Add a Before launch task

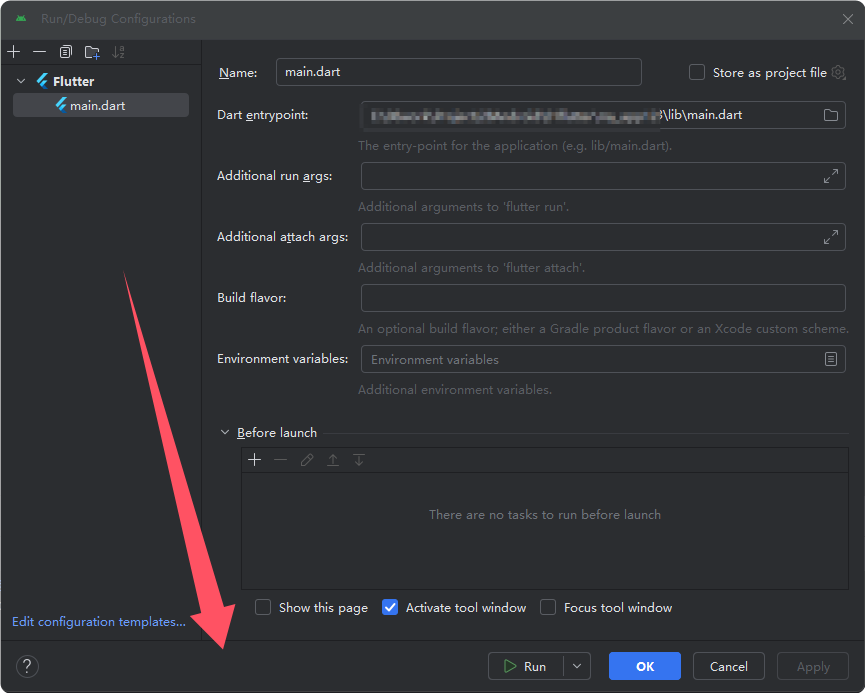coord(254,460)
